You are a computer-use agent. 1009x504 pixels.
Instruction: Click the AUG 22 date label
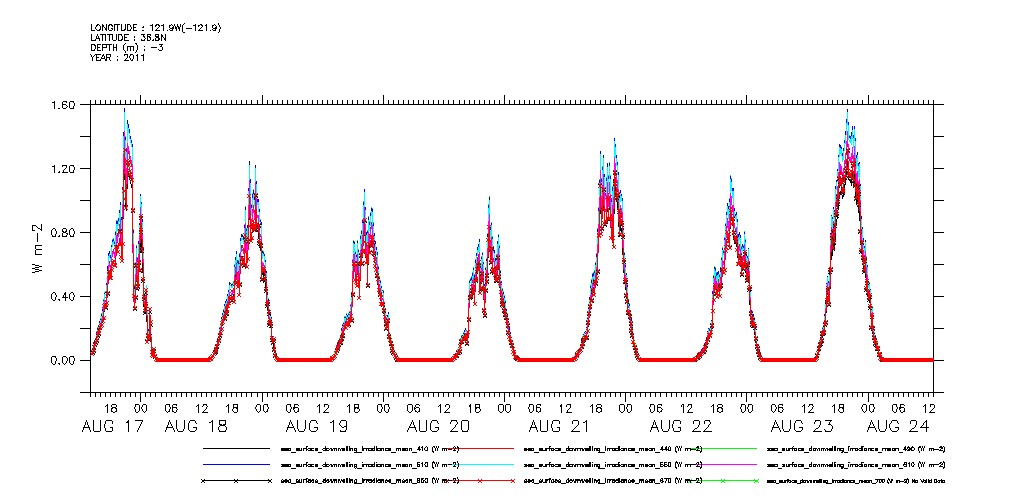681,427
